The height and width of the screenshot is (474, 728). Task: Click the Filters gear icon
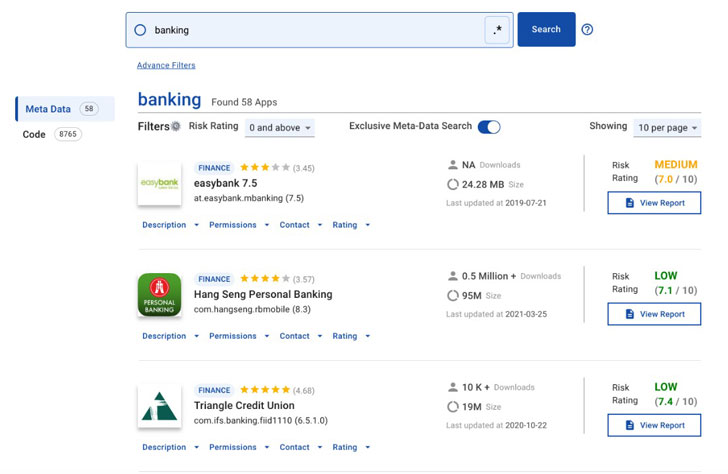176,127
